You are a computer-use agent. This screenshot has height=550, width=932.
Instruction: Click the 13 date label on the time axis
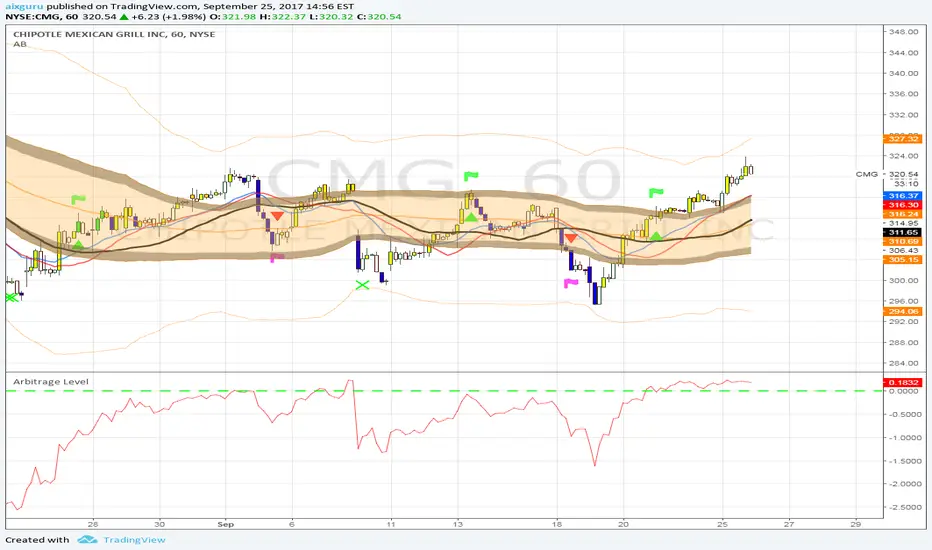click(458, 524)
